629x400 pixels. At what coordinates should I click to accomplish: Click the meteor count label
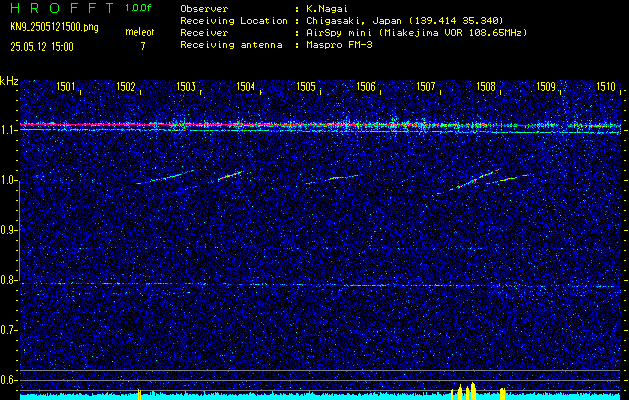(140, 32)
